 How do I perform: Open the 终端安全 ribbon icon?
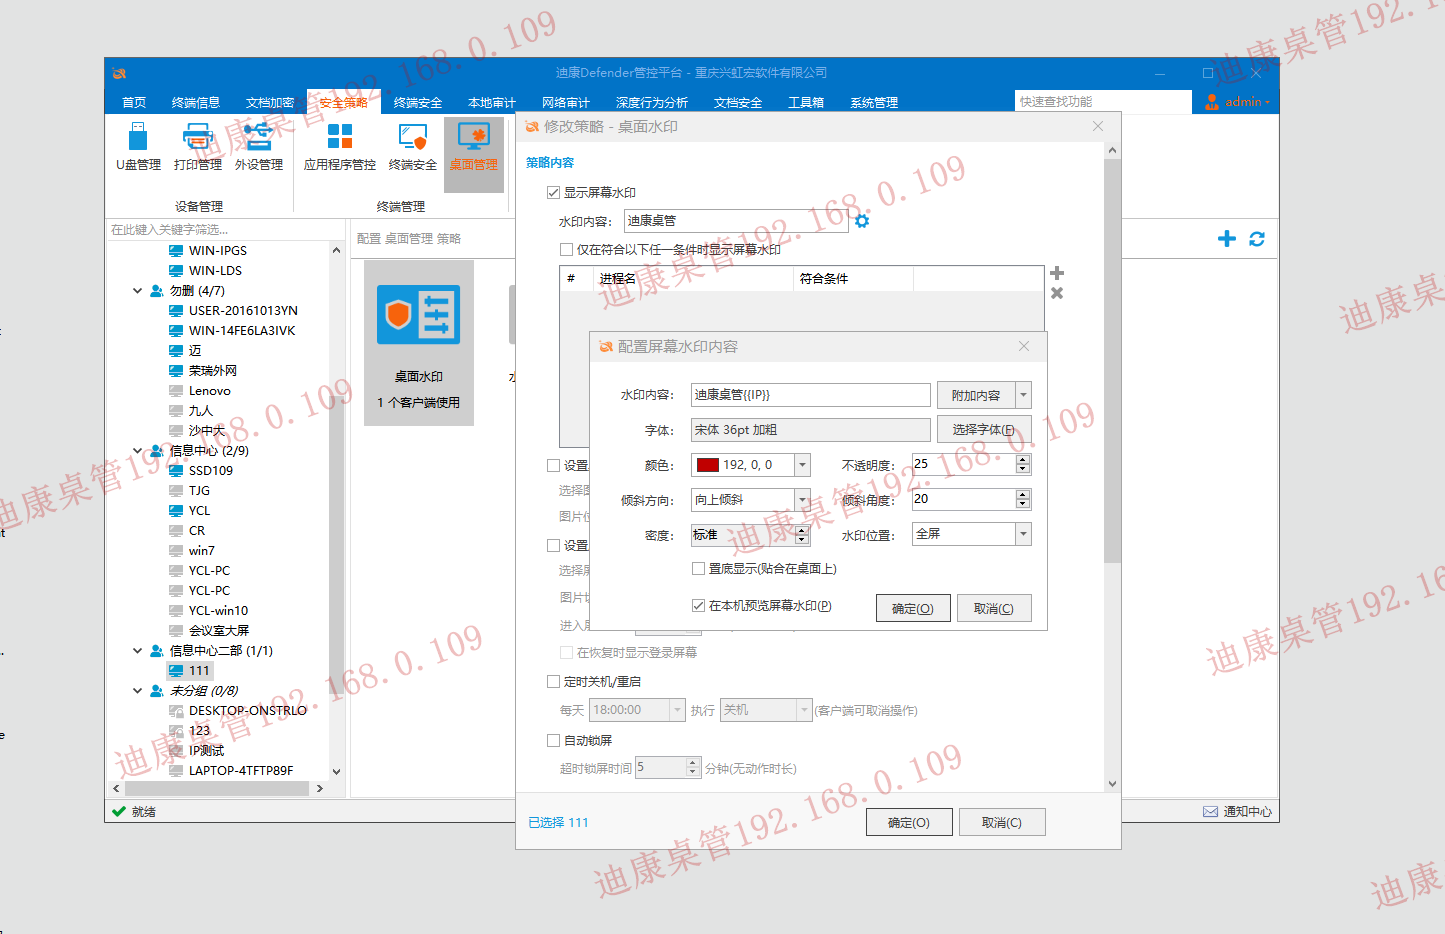click(413, 147)
